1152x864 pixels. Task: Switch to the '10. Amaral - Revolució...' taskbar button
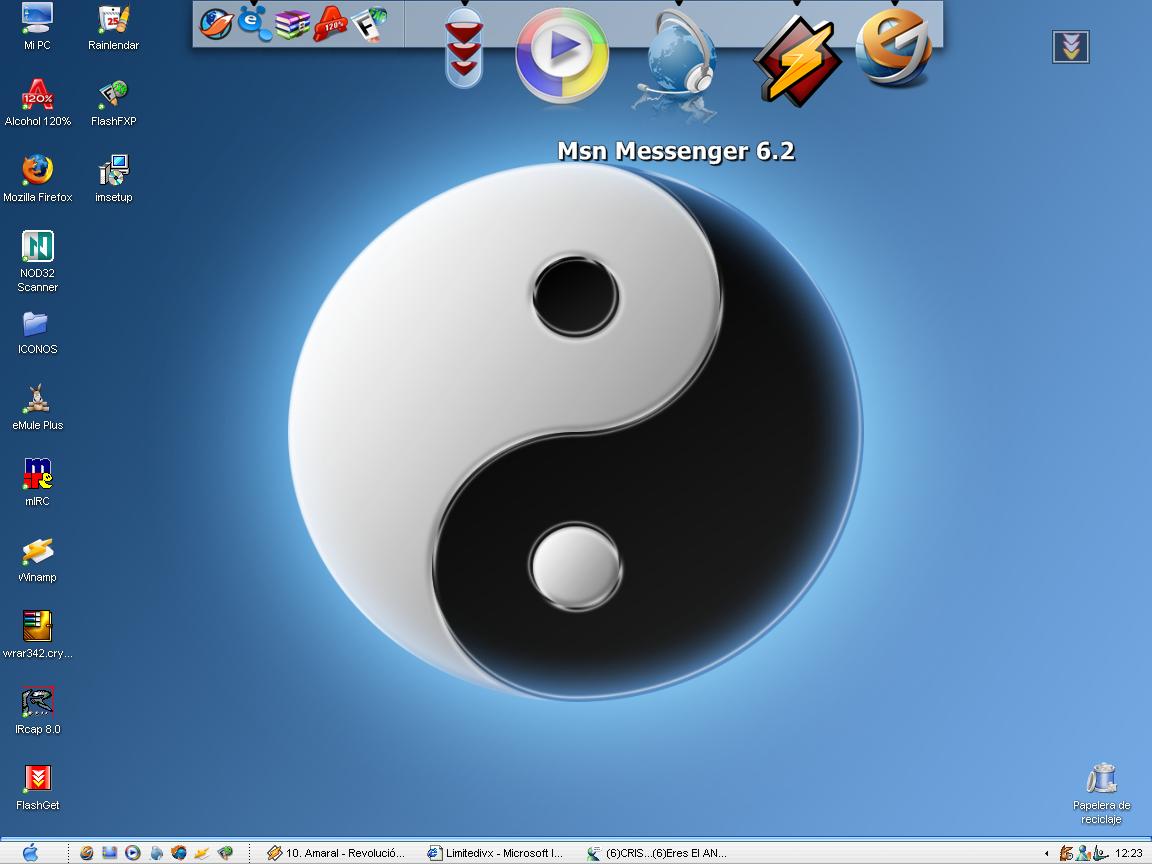(336, 853)
